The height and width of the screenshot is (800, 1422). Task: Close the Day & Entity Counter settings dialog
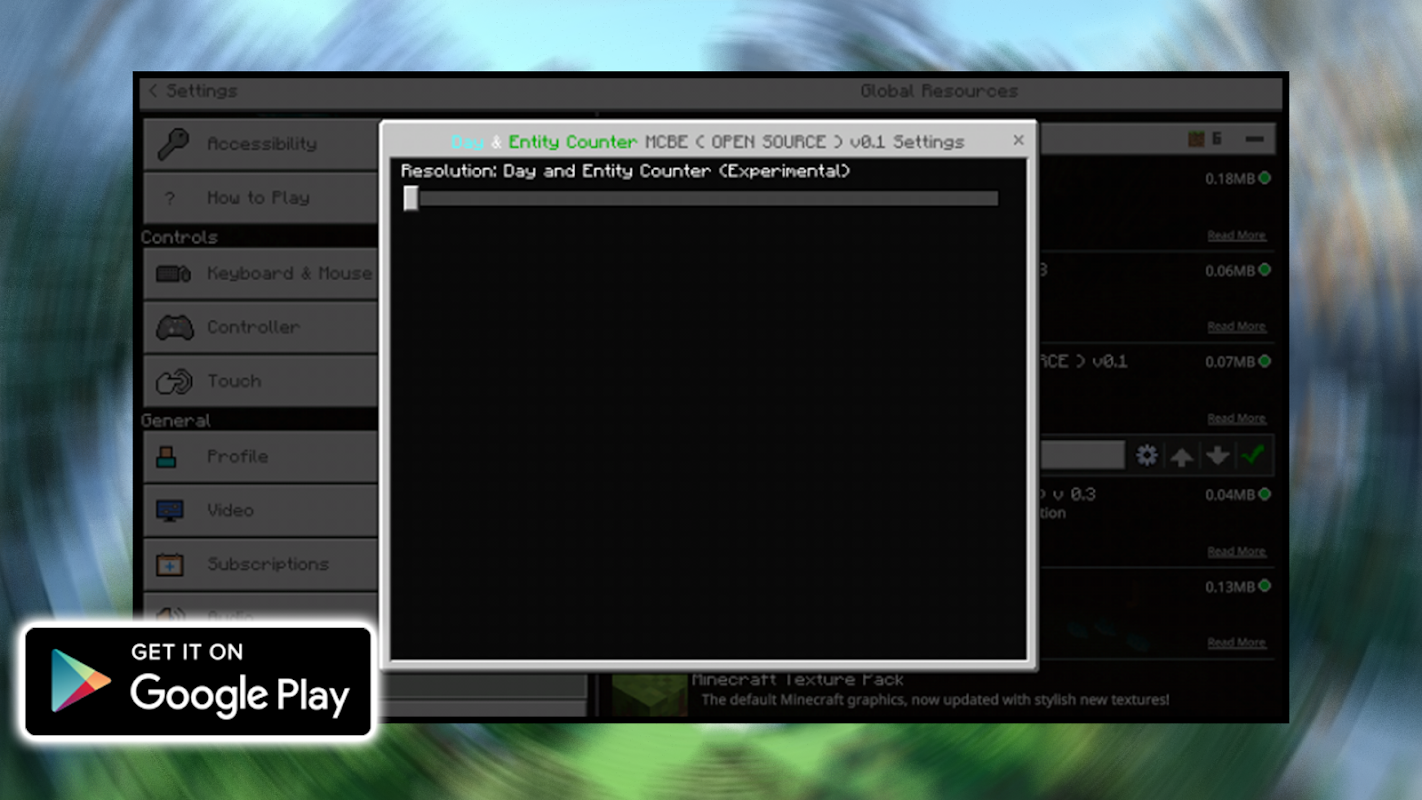pyautogui.click(x=1018, y=141)
